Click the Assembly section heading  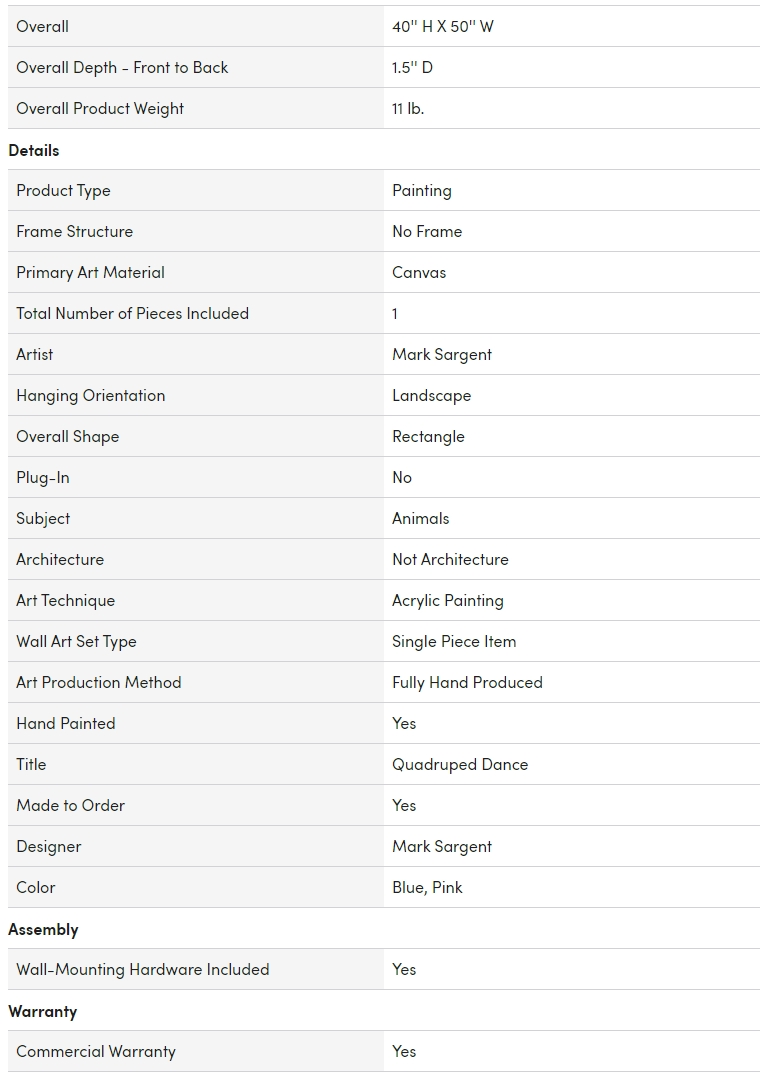pos(43,929)
